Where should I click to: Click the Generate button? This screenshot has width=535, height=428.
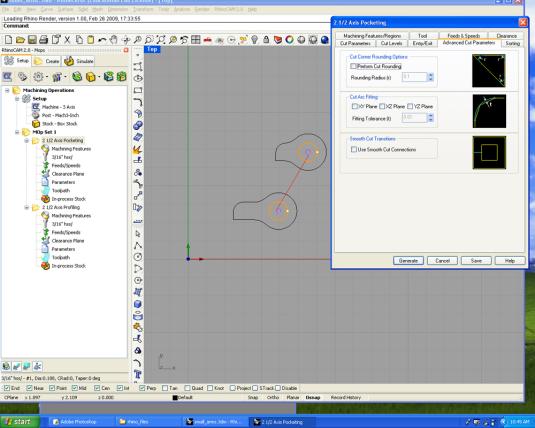point(408,261)
